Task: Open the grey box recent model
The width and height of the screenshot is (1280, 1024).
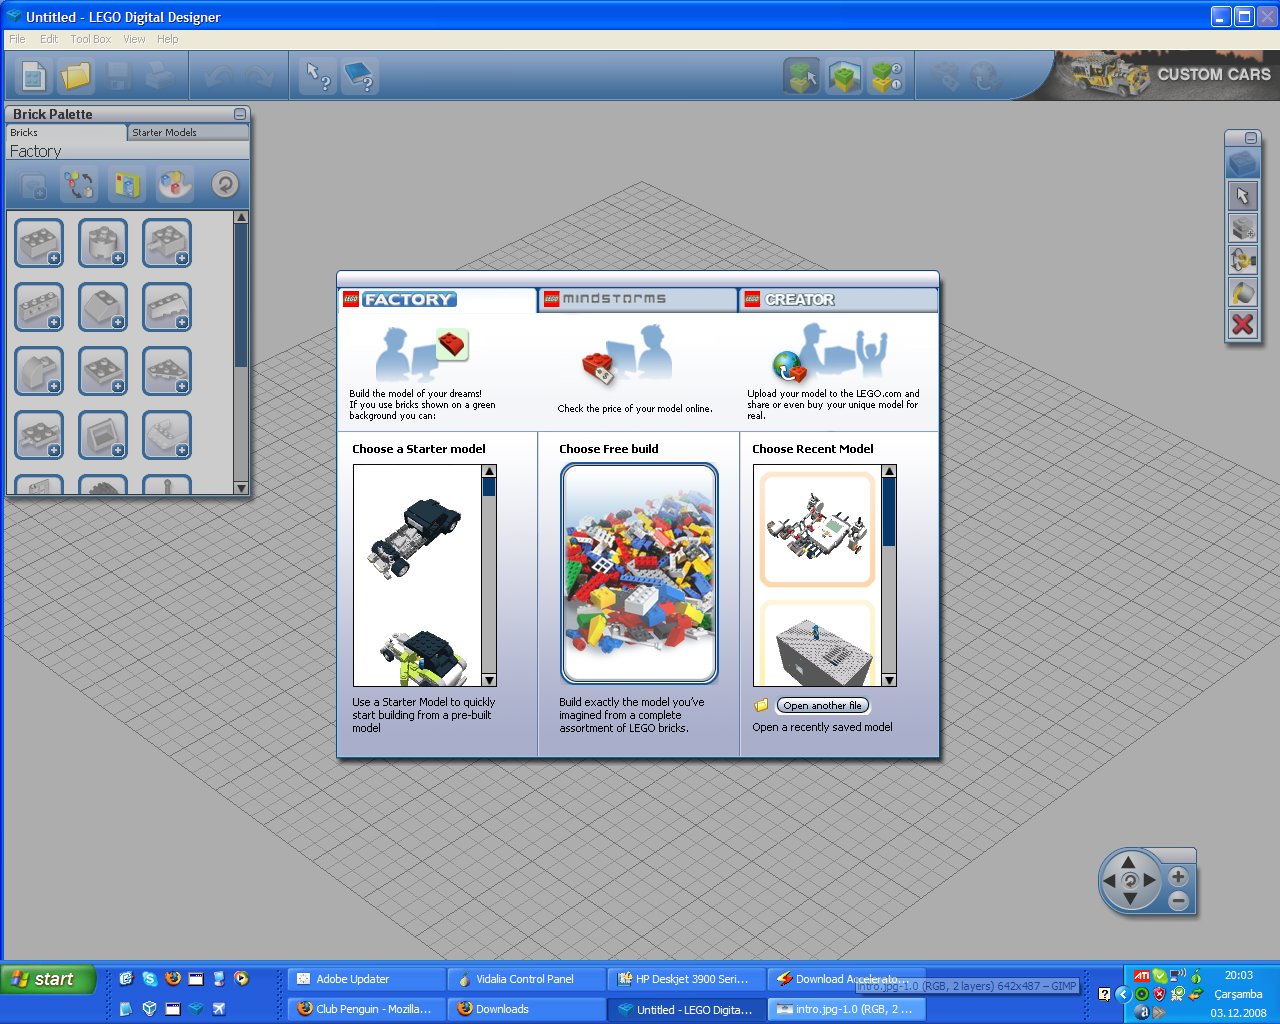Action: pyautogui.click(x=817, y=645)
